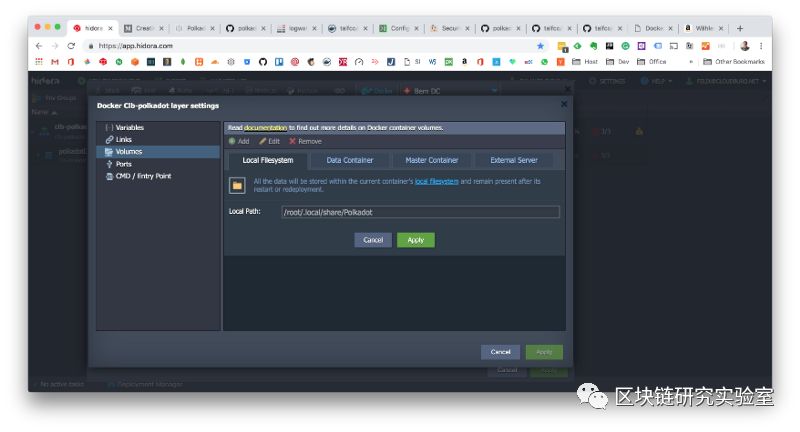Open the Apps grid in bookmarks bar
Screen dimensions: 800x432
pyautogui.click(x=39, y=62)
